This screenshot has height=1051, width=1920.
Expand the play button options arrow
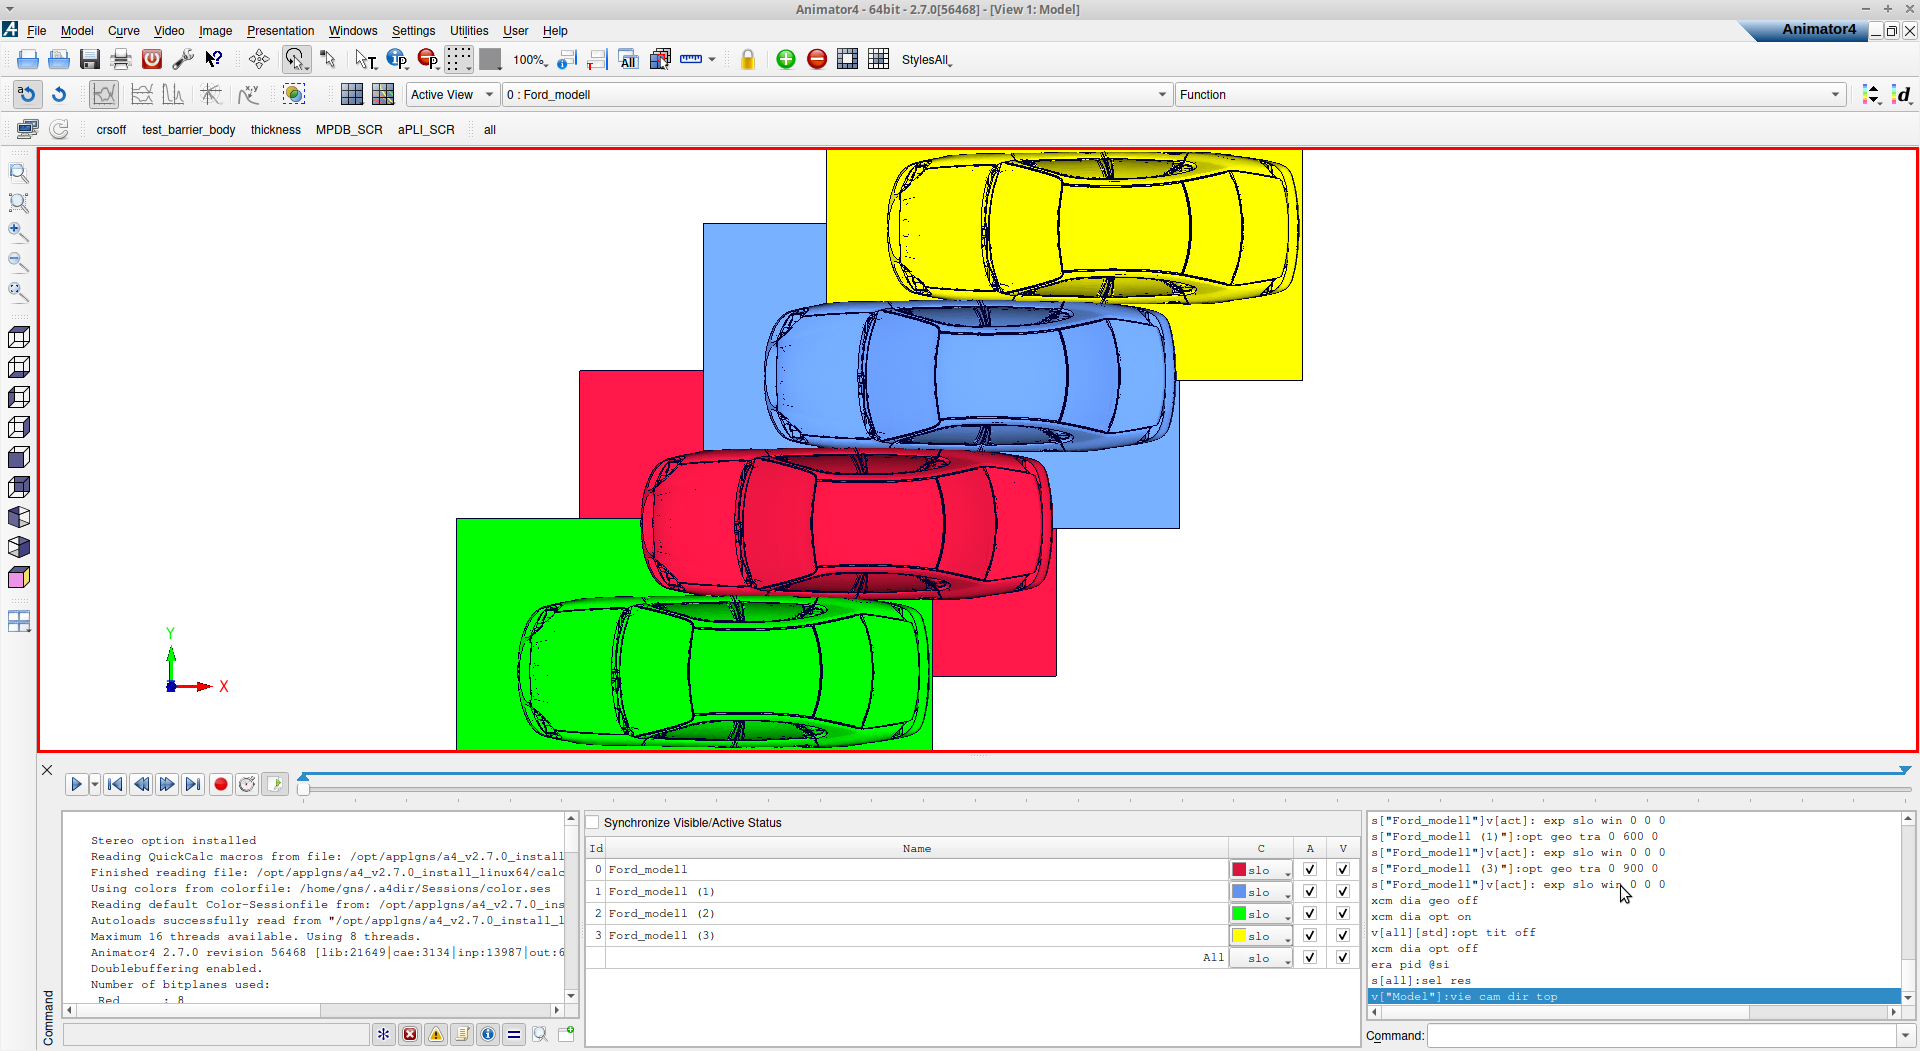tap(95, 784)
